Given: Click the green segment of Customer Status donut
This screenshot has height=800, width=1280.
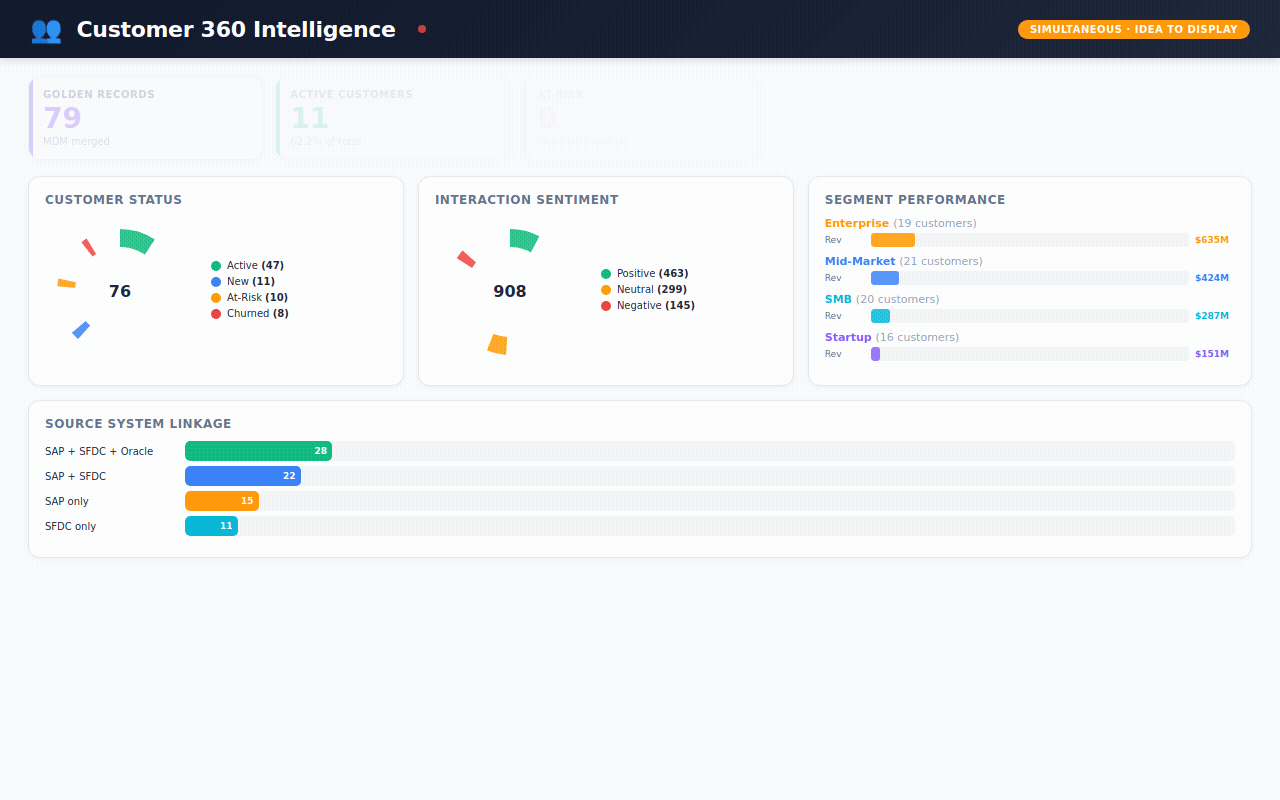Looking at the screenshot, I should 137,240.
